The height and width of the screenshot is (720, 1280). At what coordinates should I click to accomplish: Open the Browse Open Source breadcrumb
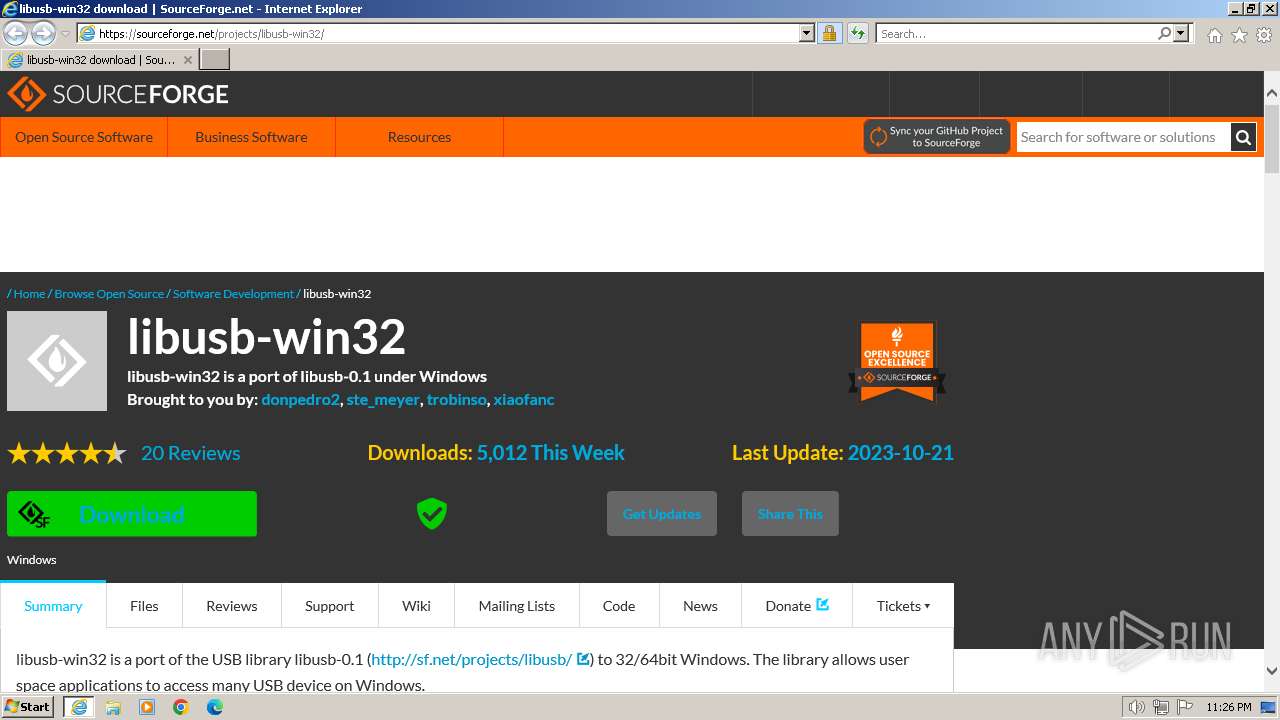(x=109, y=294)
